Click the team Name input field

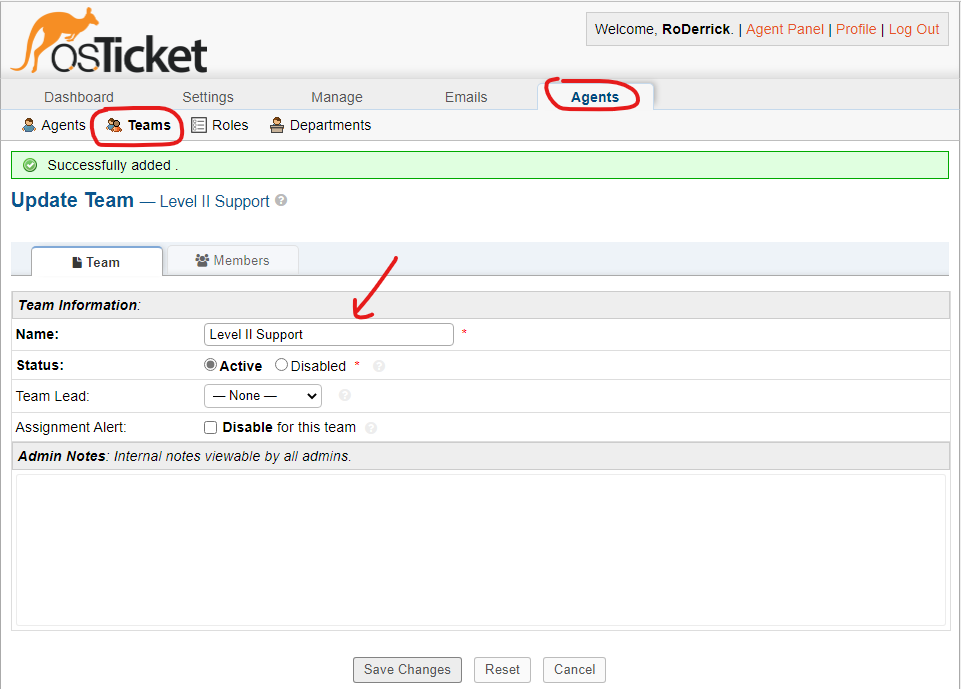[x=329, y=335]
